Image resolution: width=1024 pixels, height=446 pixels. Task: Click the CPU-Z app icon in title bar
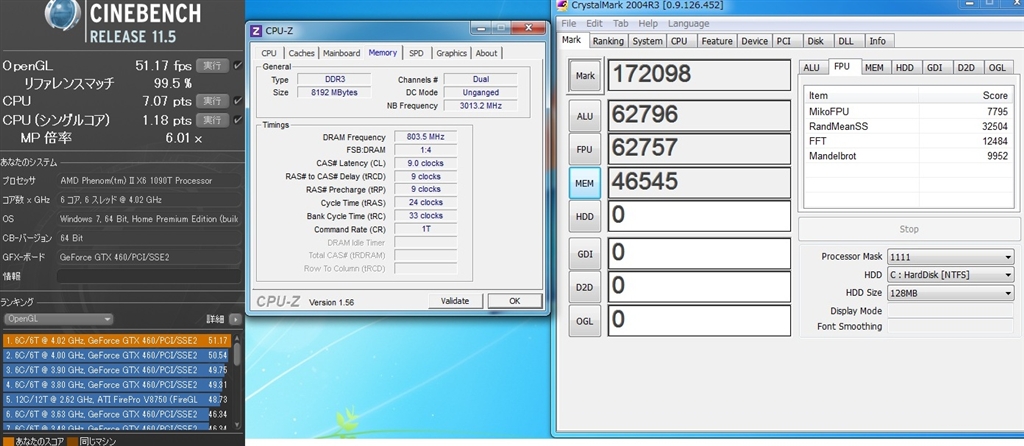[257, 33]
